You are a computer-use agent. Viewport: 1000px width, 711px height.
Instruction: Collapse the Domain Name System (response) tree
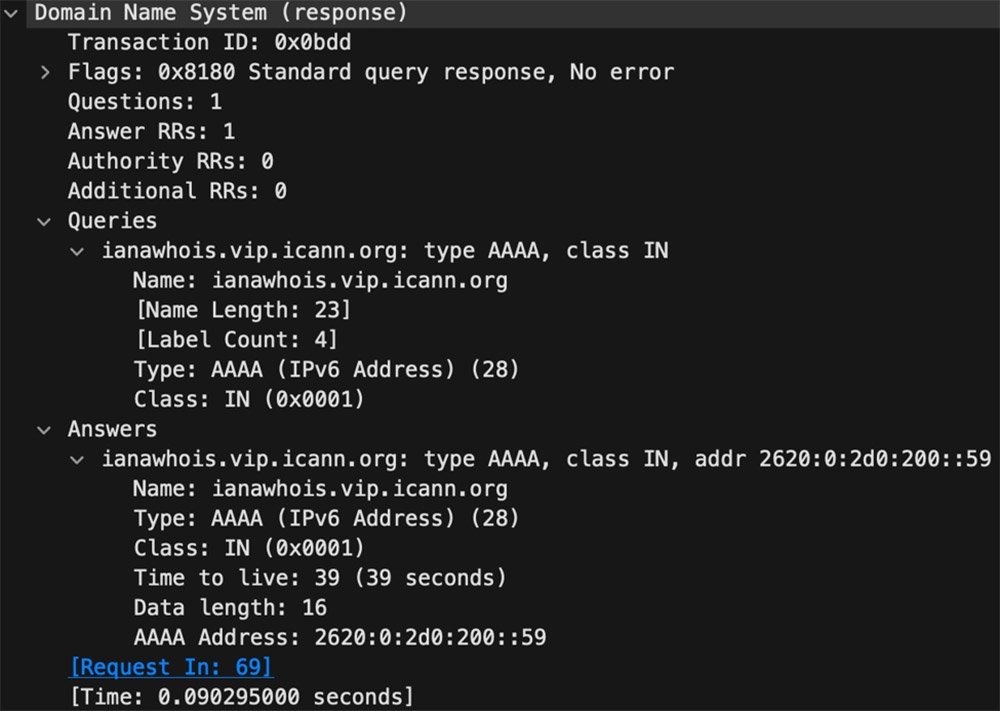coord(10,13)
